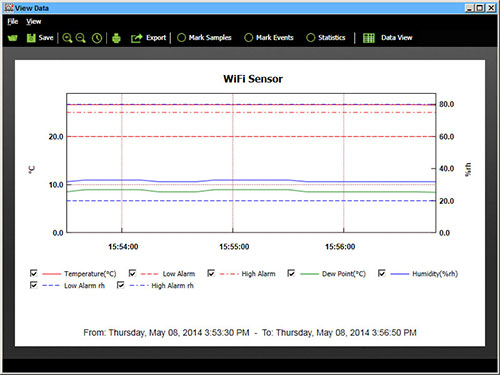Click the printer icon
500x375 pixels.
[116, 38]
